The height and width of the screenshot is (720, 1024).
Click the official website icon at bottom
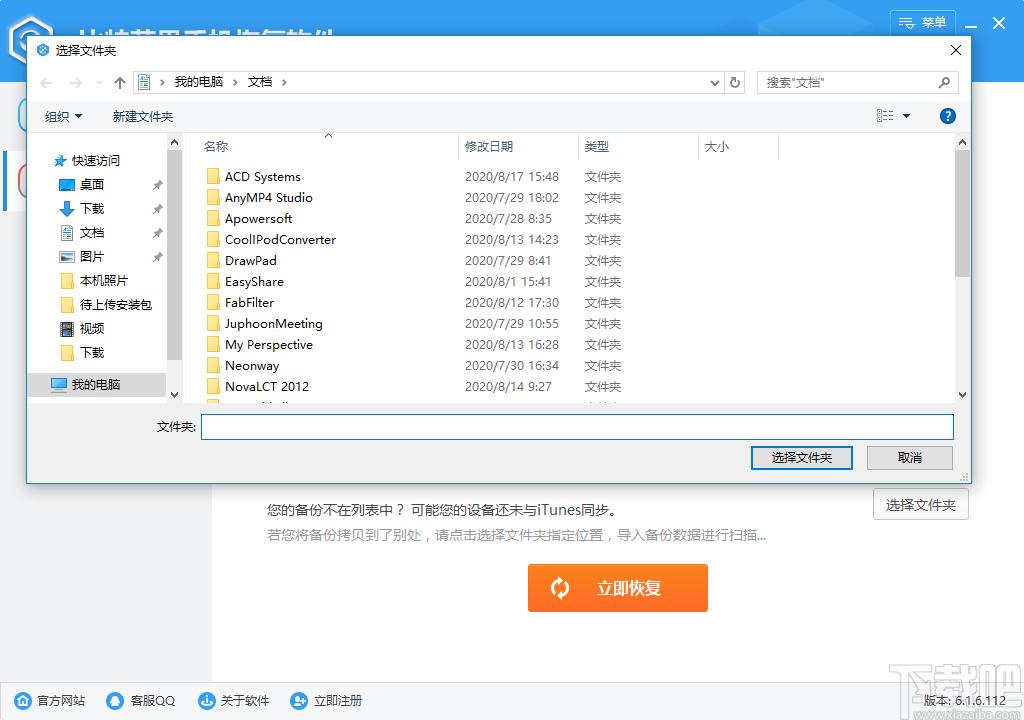[x=23, y=701]
